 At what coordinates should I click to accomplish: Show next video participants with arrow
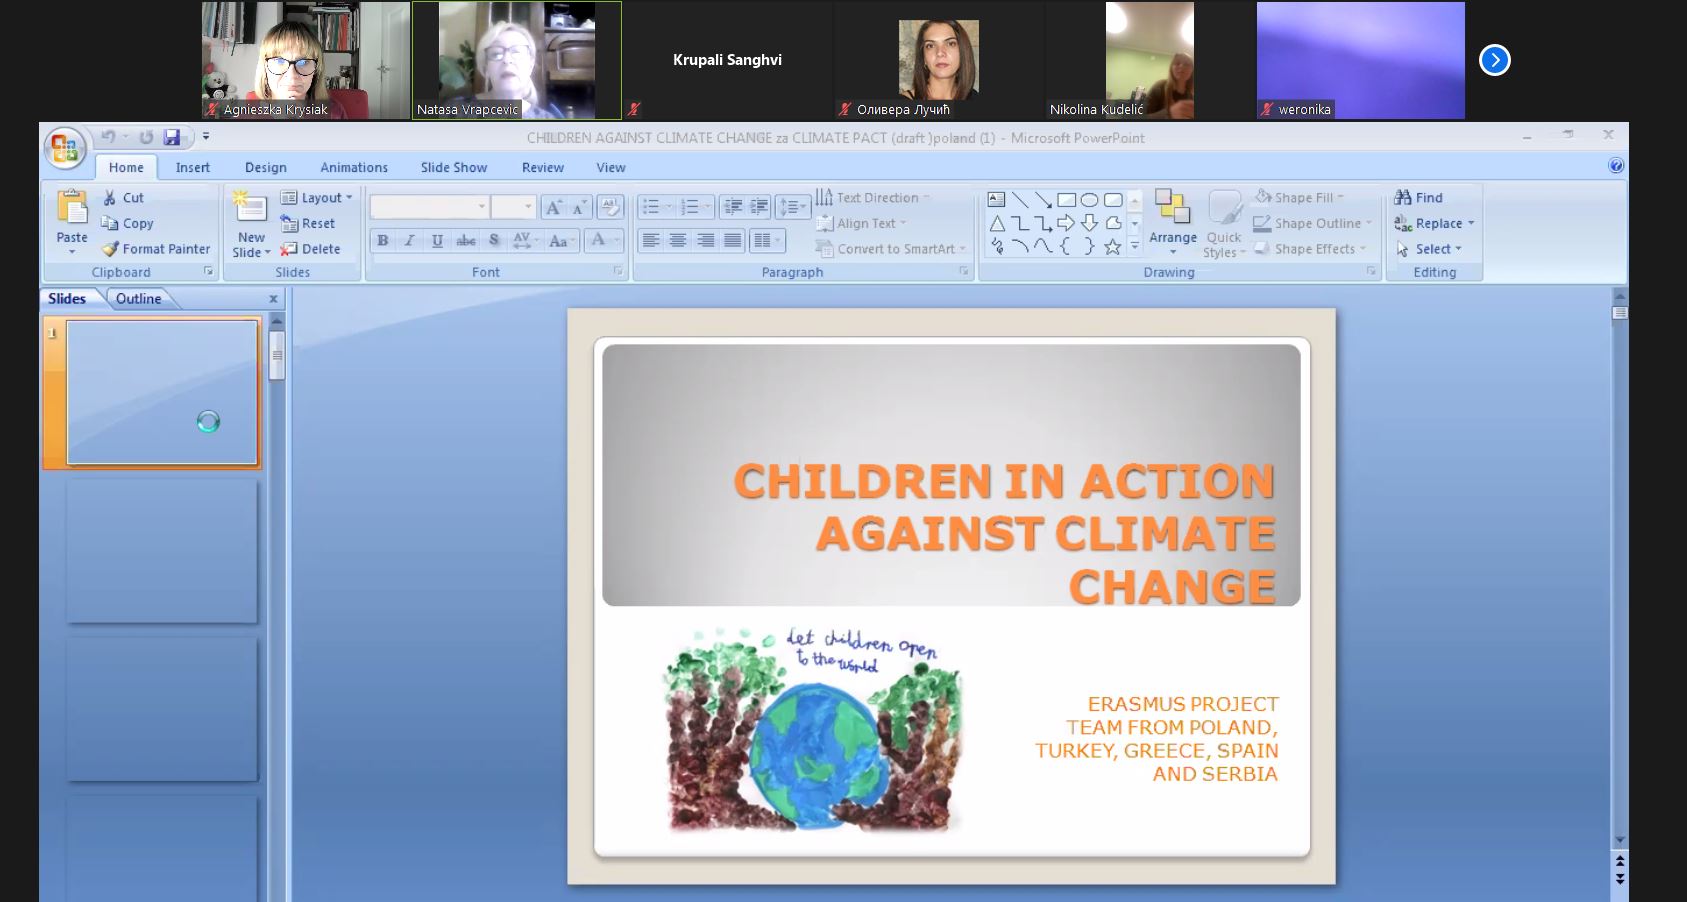tap(1494, 61)
